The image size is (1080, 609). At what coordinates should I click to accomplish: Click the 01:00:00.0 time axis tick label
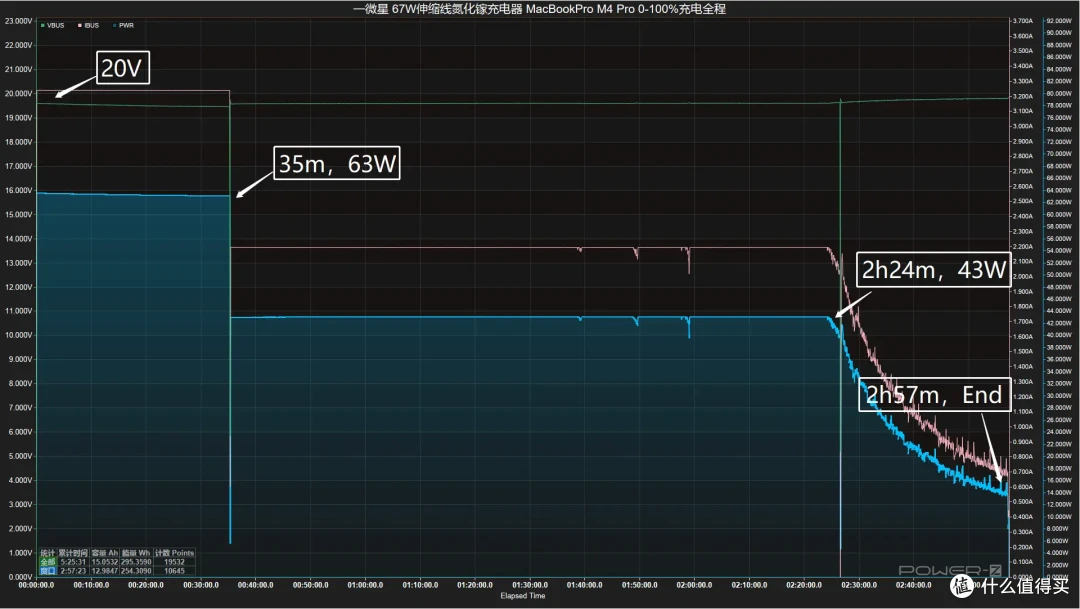pos(365,585)
